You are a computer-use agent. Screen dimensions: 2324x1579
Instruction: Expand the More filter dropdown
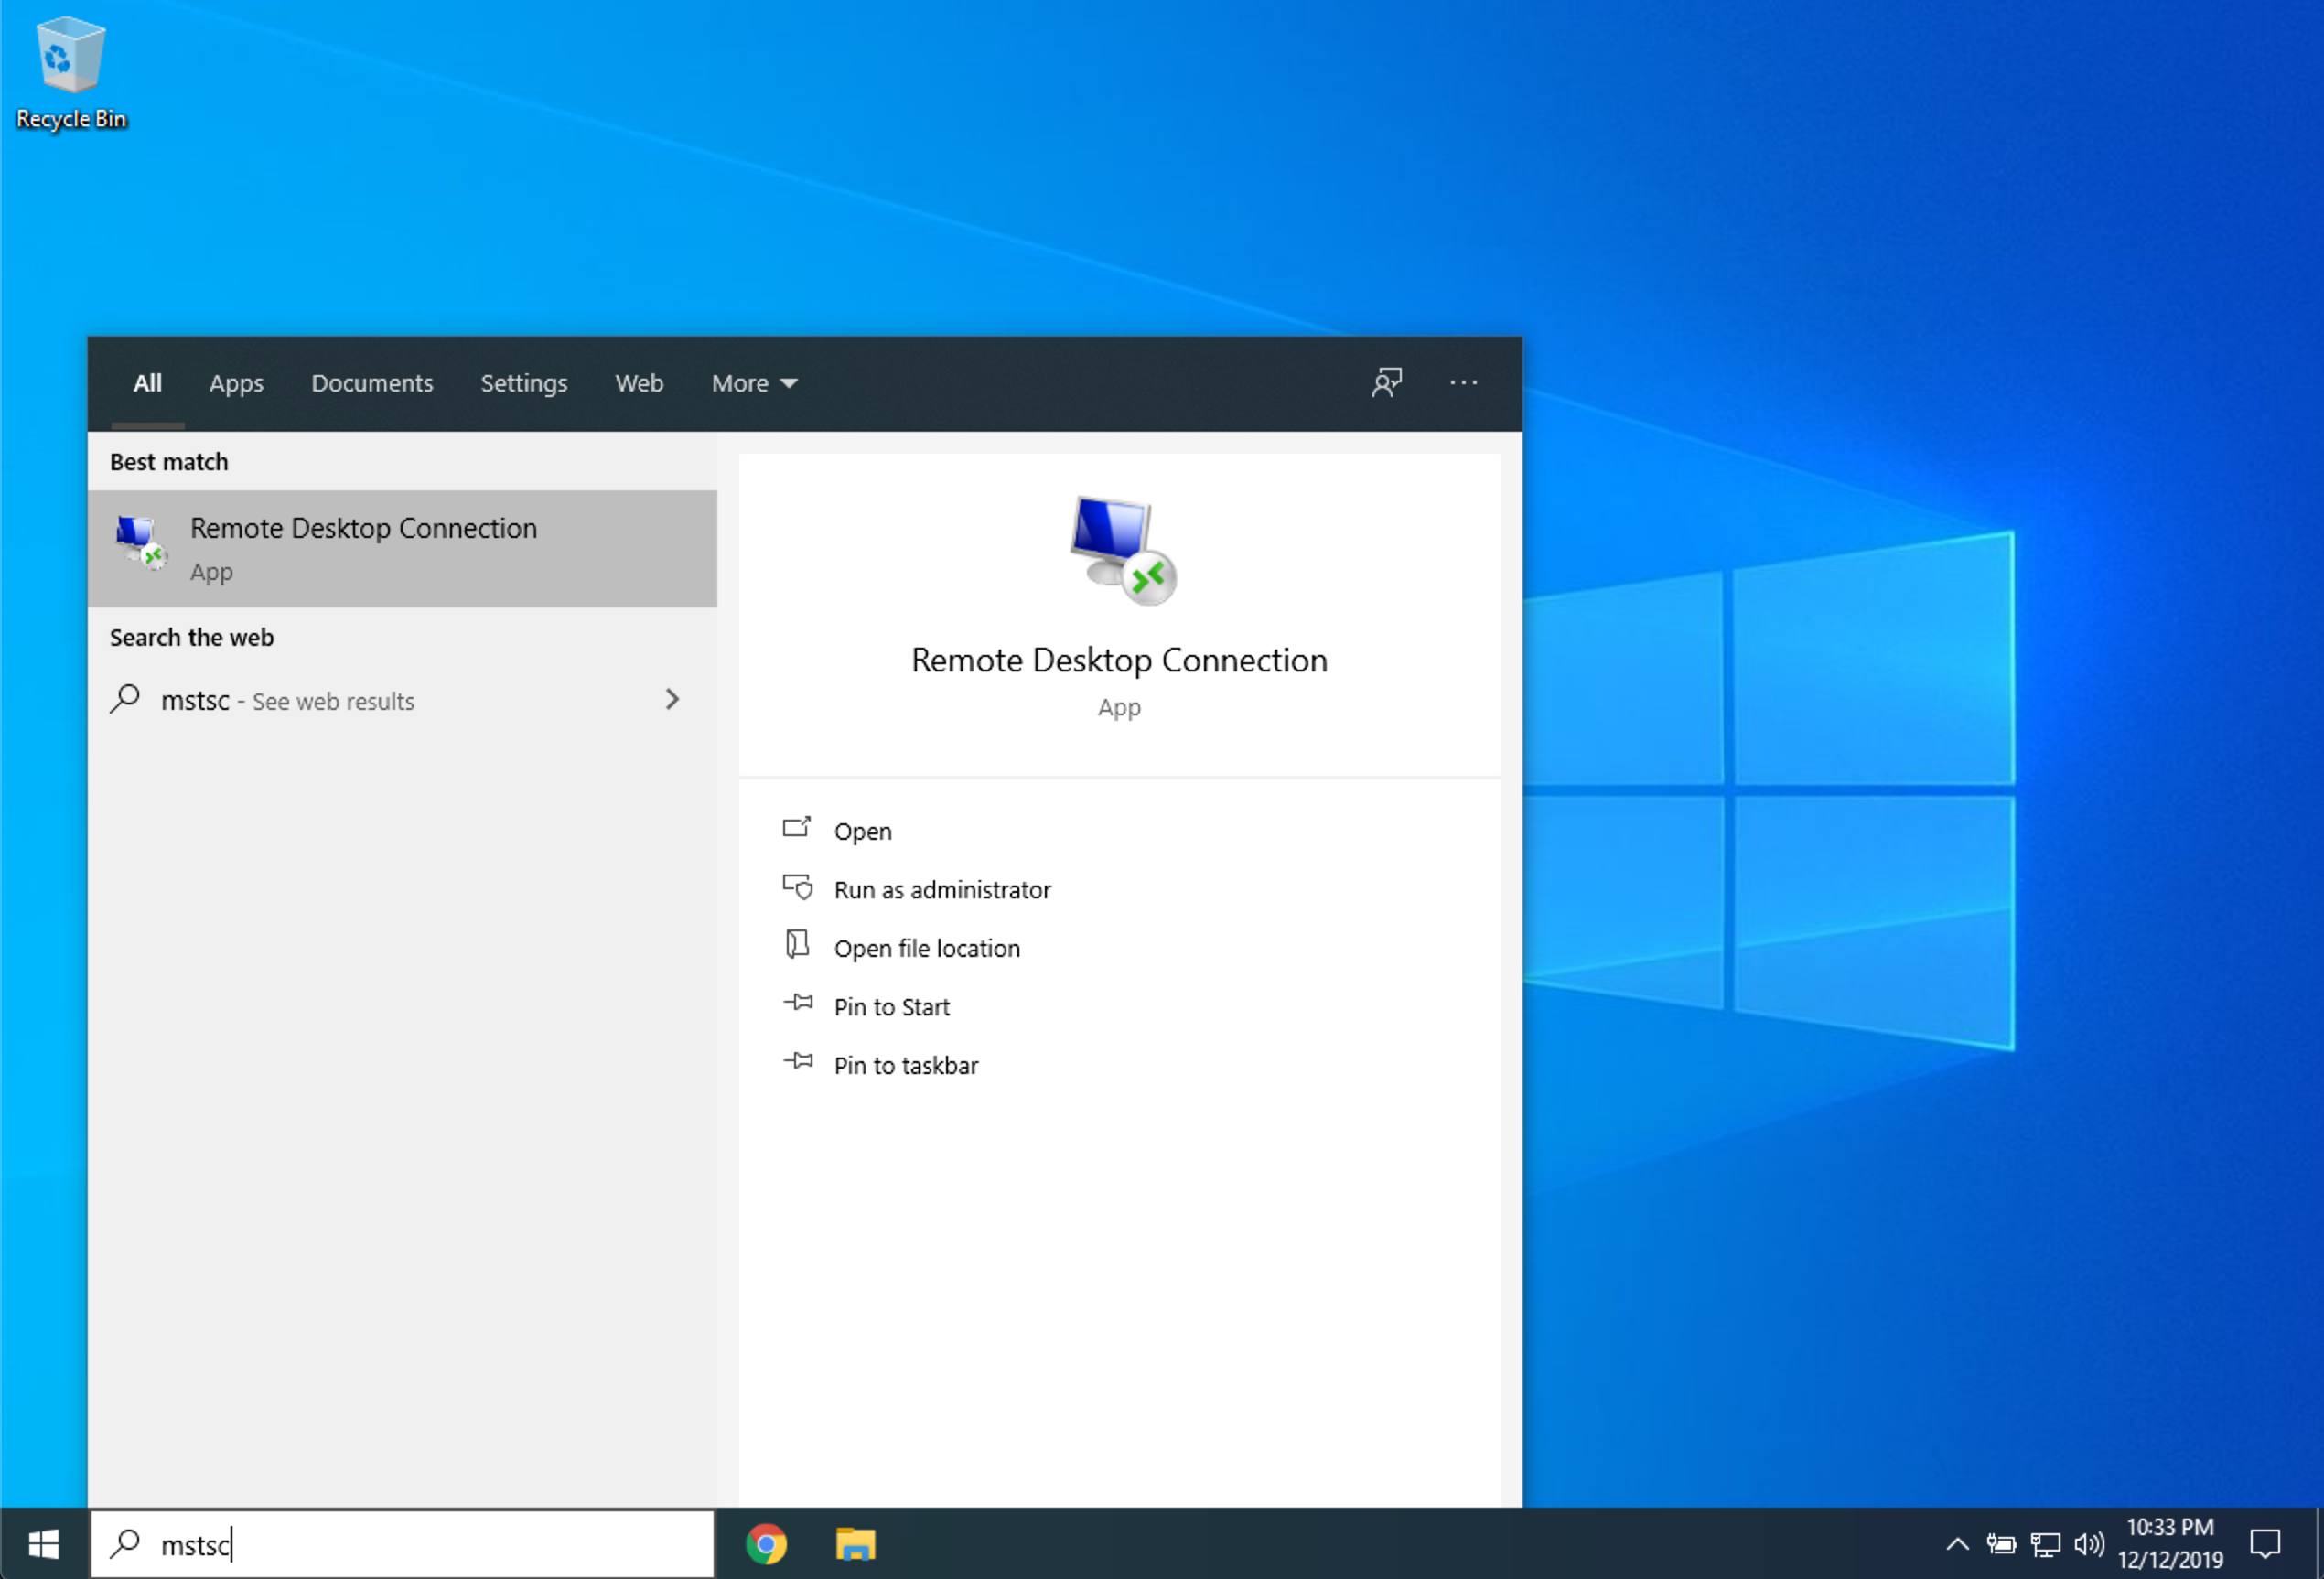(754, 383)
